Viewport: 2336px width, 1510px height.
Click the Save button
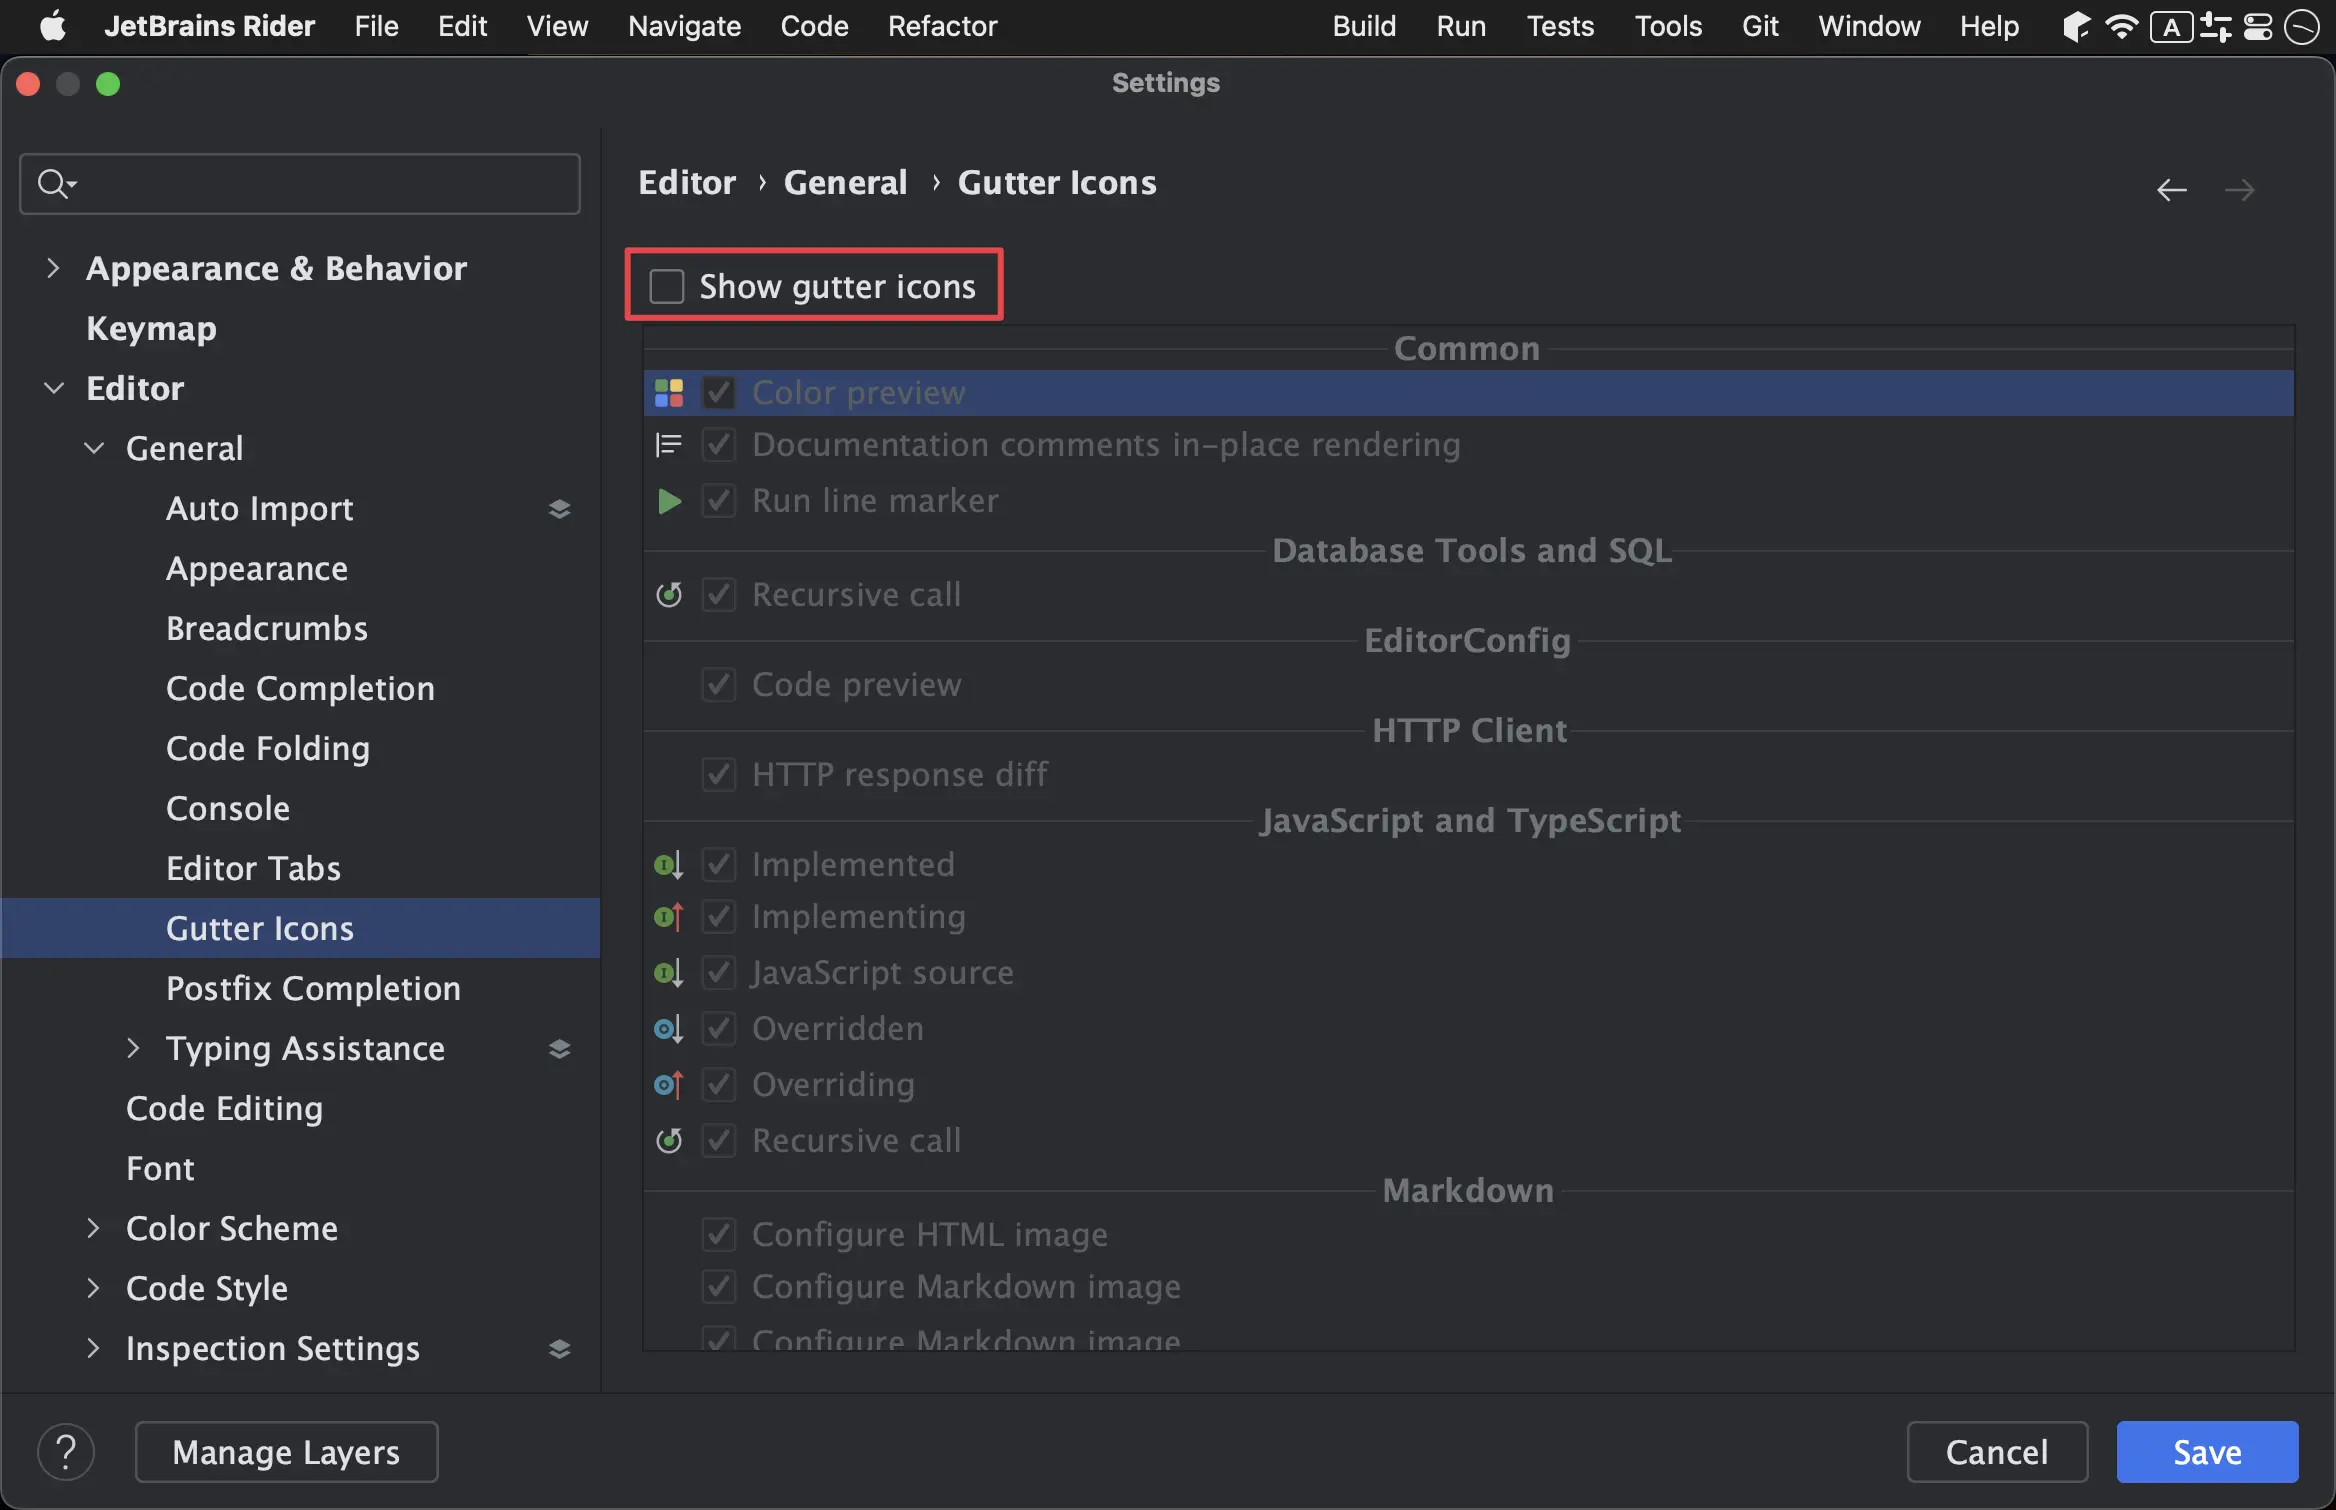click(x=2207, y=1452)
